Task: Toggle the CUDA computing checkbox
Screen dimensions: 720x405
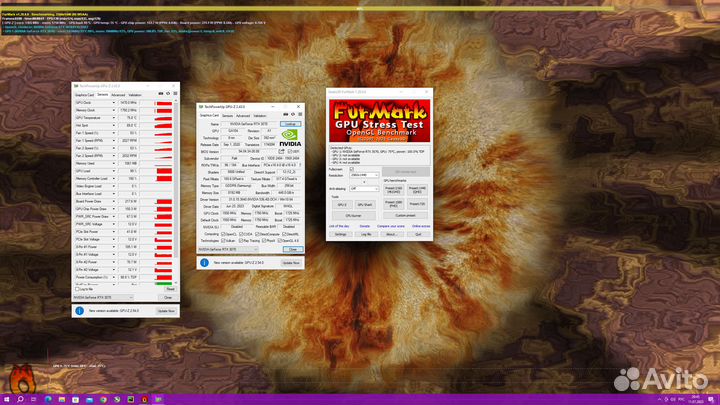Action: [241, 234]
